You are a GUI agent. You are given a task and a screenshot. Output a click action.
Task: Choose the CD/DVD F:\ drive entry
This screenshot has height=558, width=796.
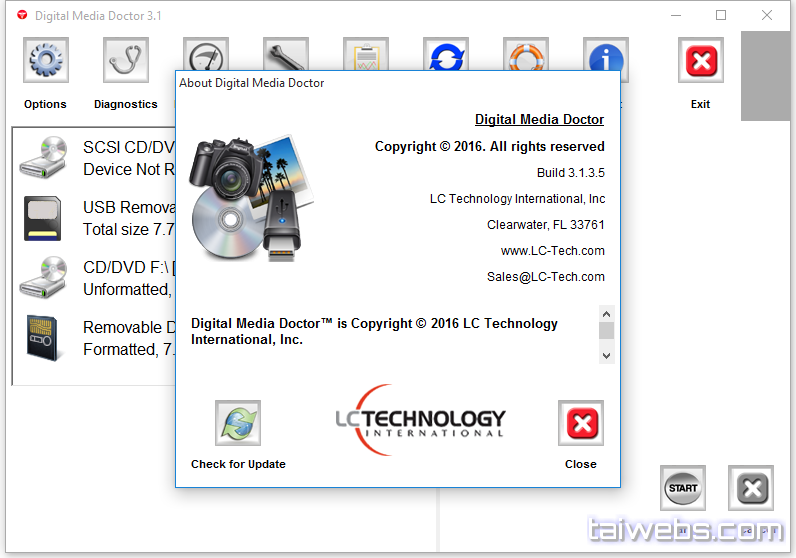[95, 278]
